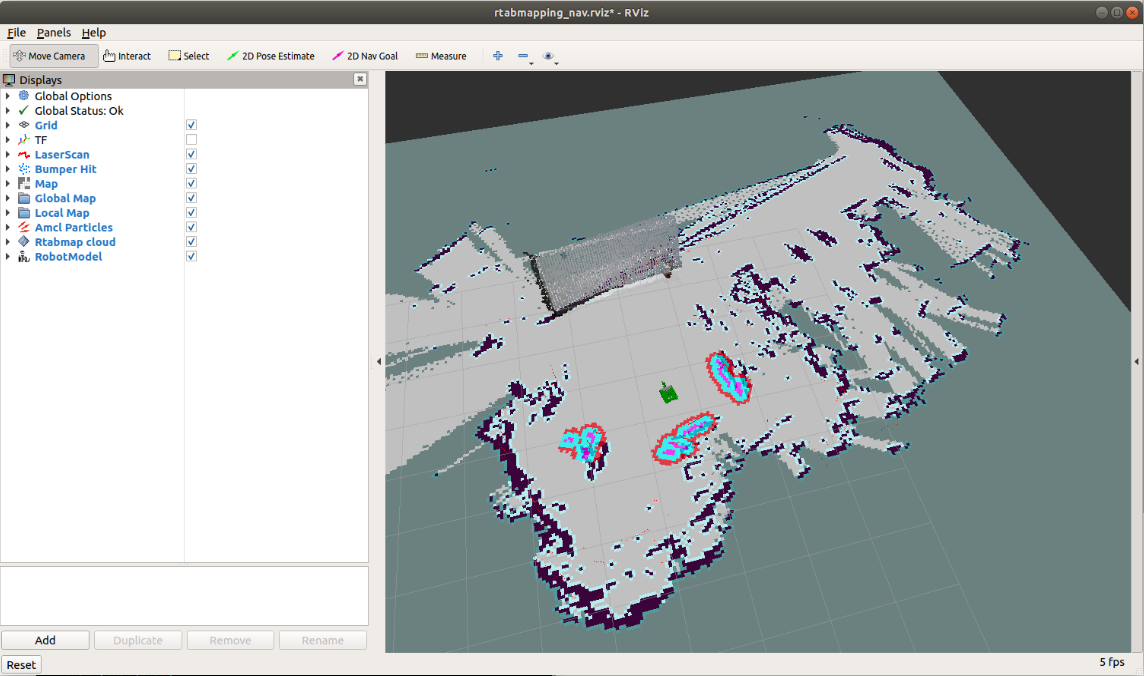Screen dimensions: 1144x676
Task: Click the green robot in the 3D view
Action: coord(668,392)
